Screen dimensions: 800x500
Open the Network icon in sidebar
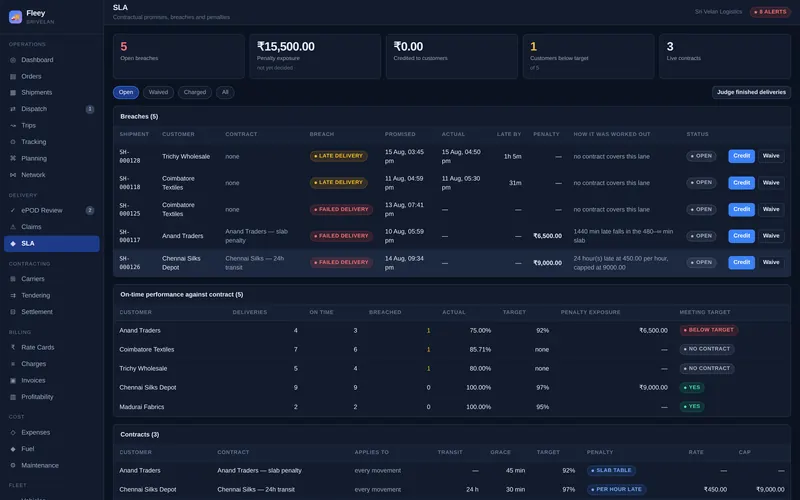tap(13, 174)
